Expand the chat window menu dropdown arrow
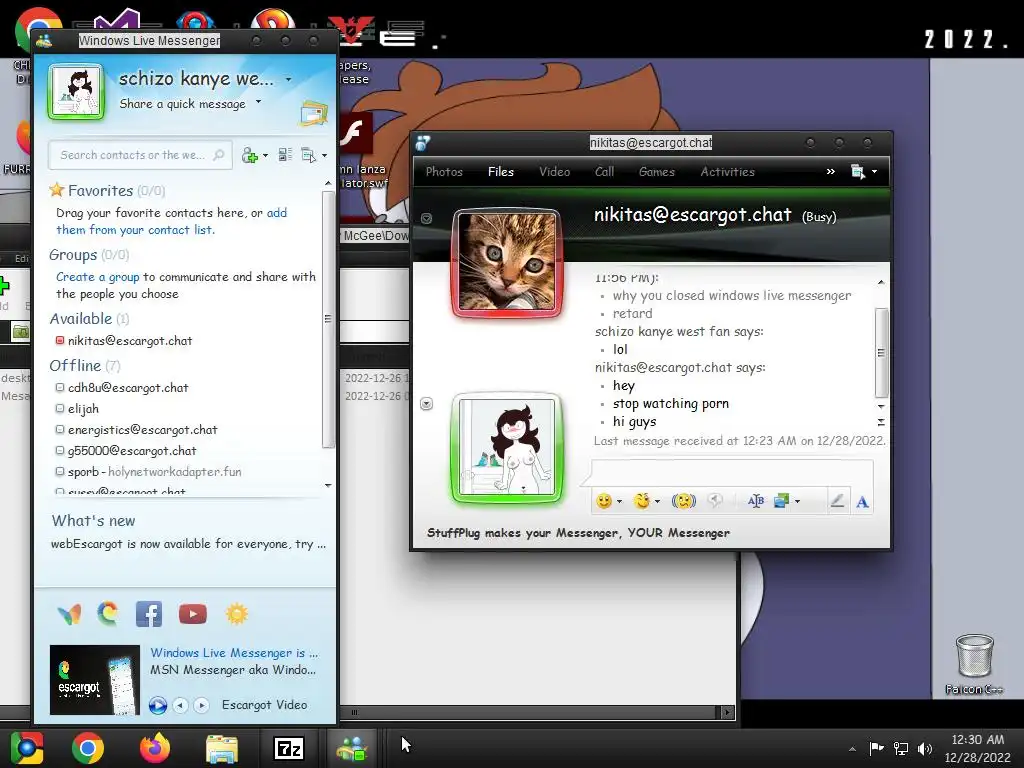 point(874,172)
